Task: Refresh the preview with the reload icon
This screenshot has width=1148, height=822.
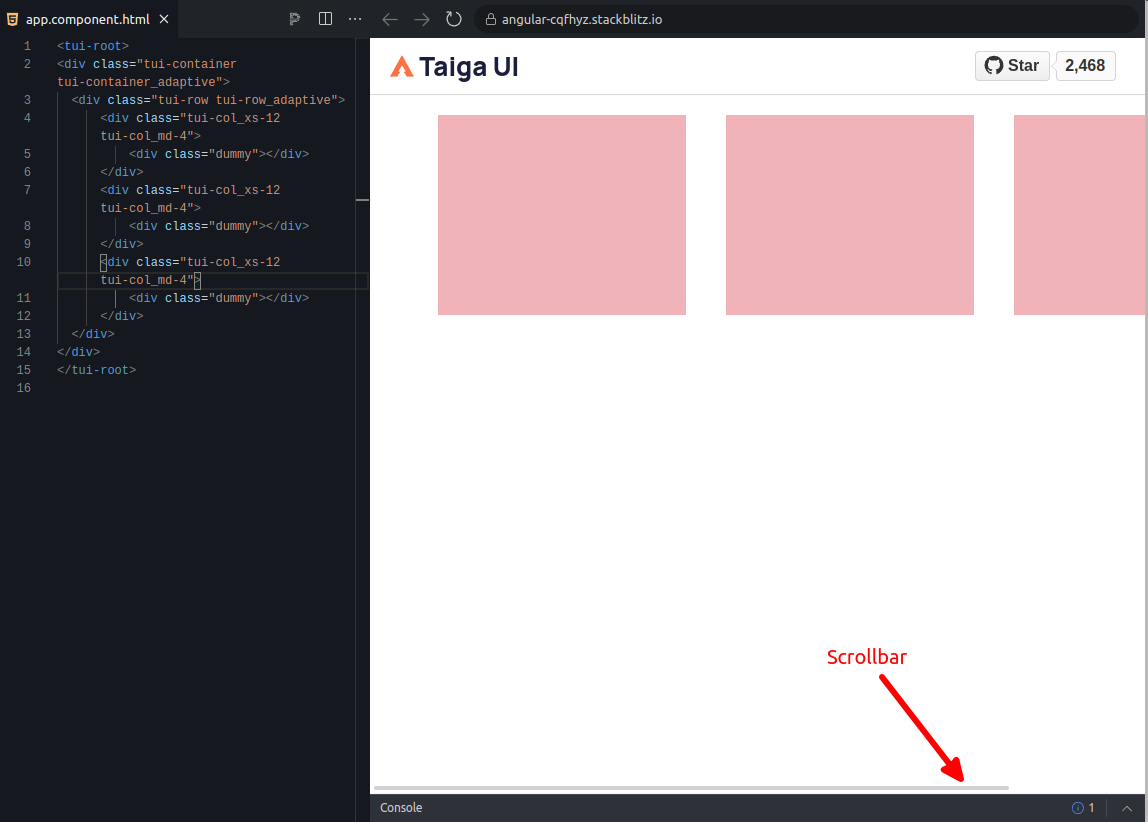Action: tap(453, 18)
